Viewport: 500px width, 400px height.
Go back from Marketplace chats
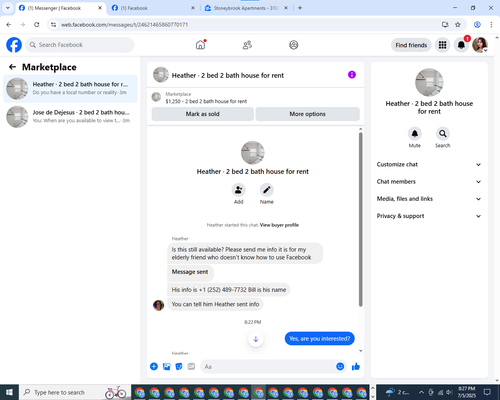tap(12, 67)
